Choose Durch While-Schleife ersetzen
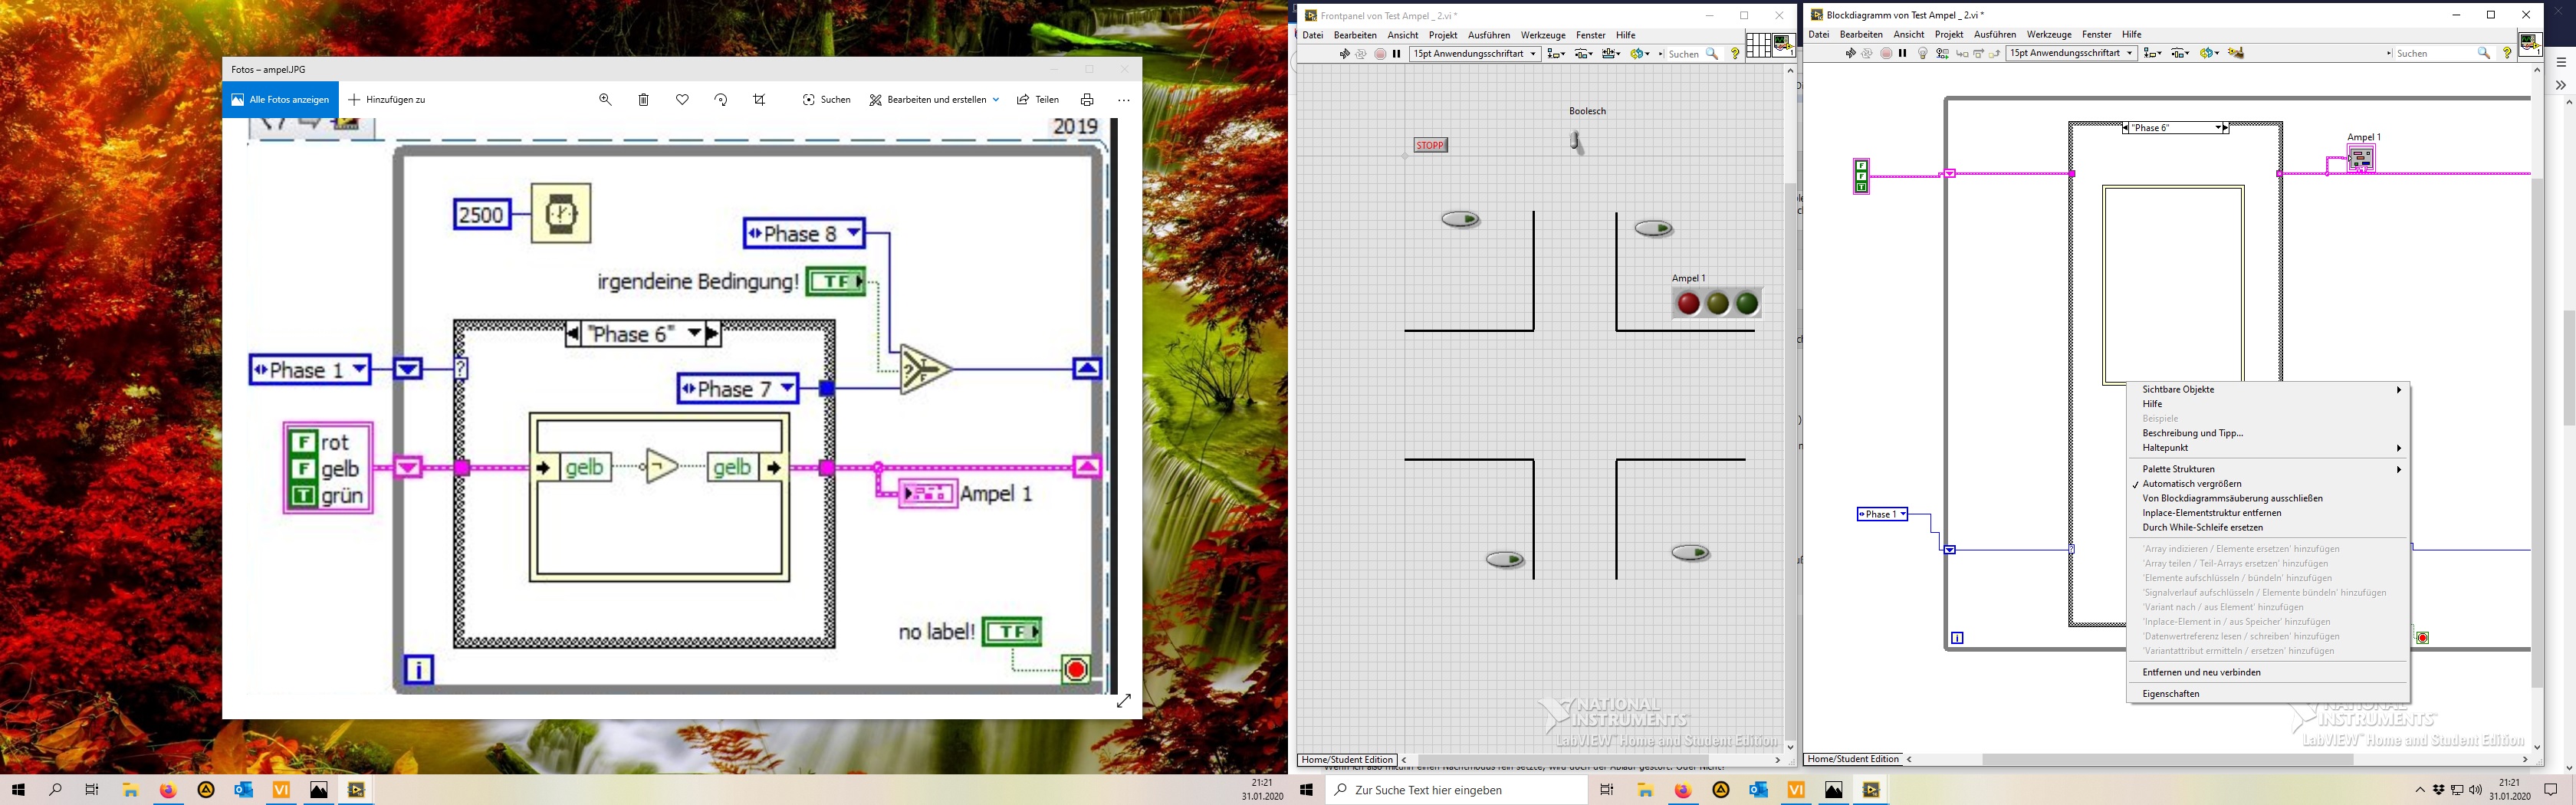Screen dimensions: 2576x805 [2268, 528]
